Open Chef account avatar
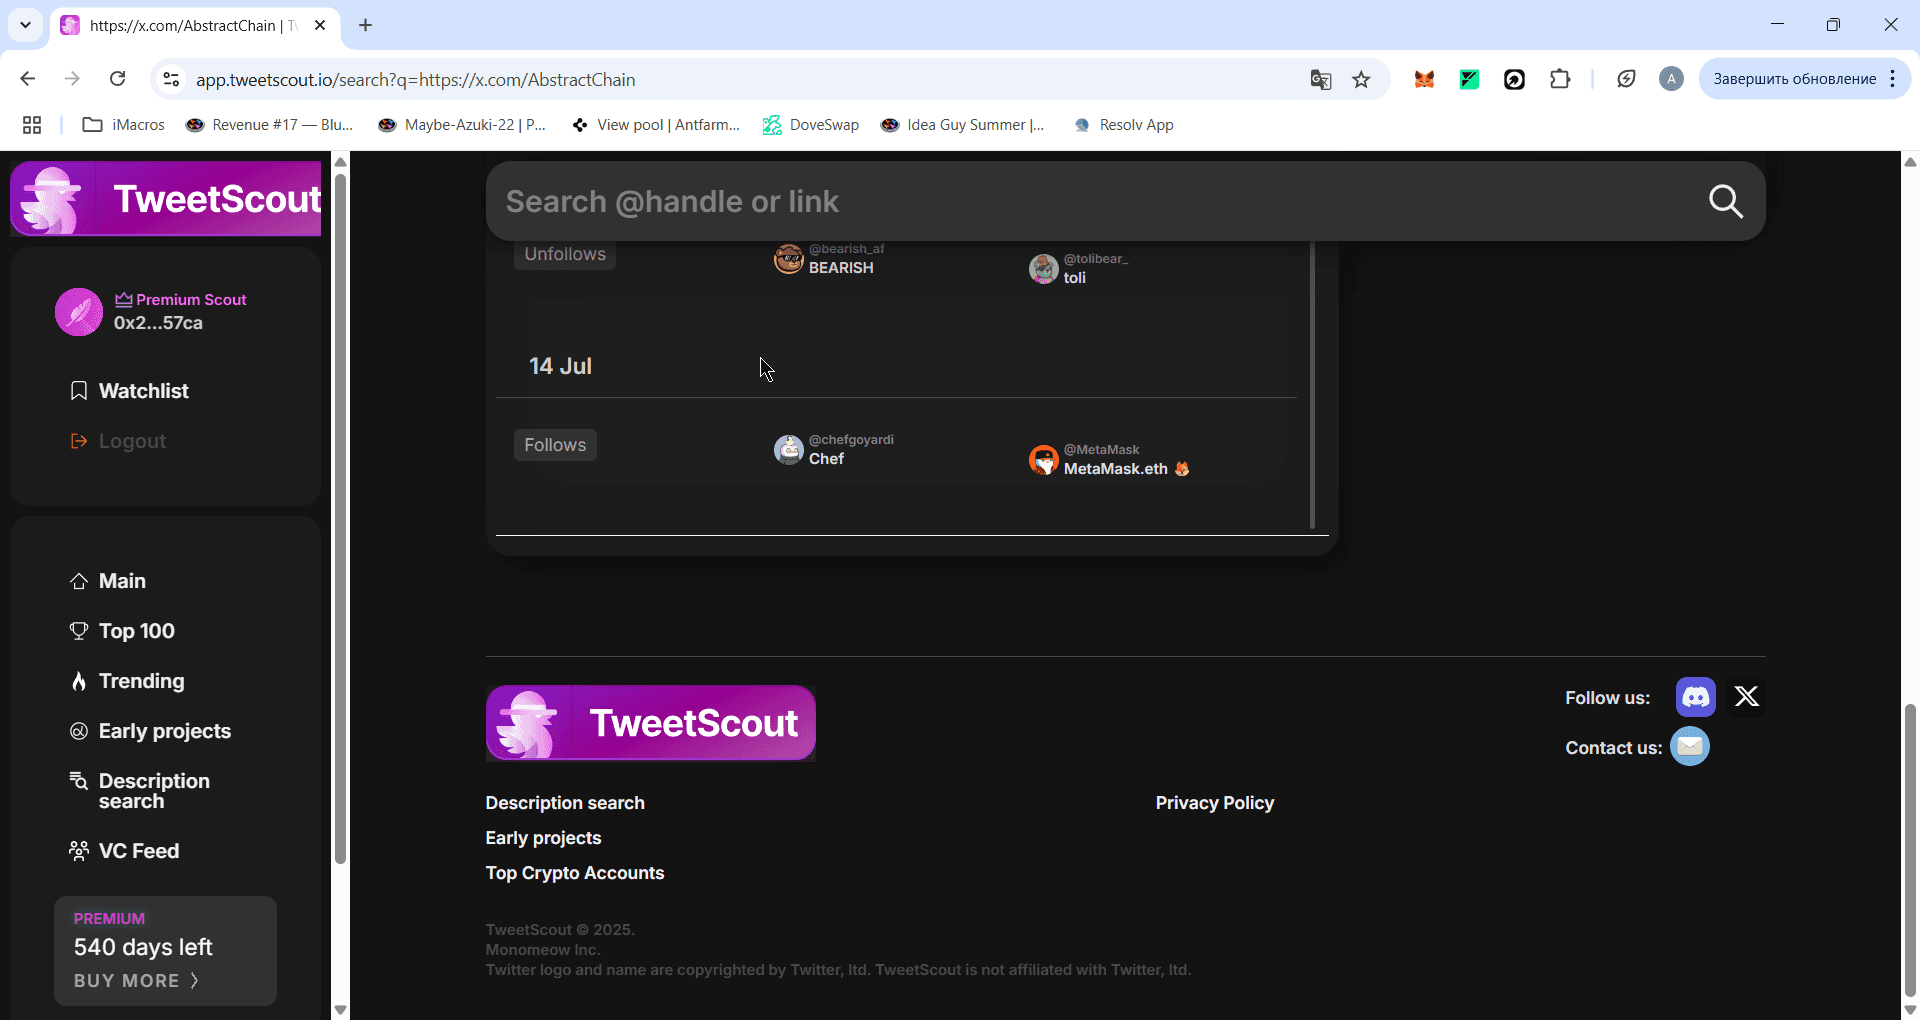The height and width of the screenshot is (1020, 1920). 789,450
